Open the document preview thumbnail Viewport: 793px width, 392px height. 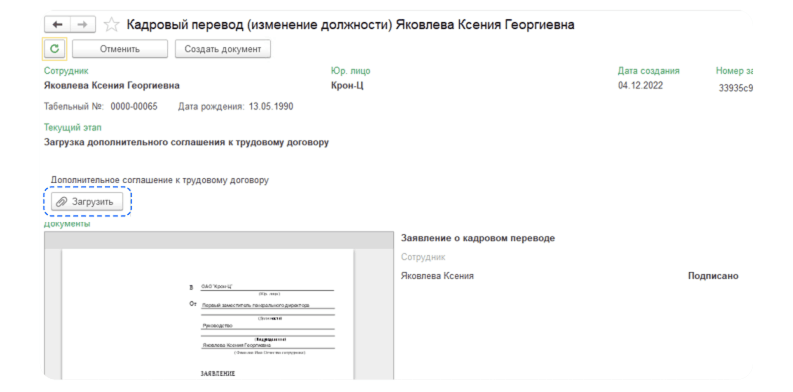(x=208, y=314)
